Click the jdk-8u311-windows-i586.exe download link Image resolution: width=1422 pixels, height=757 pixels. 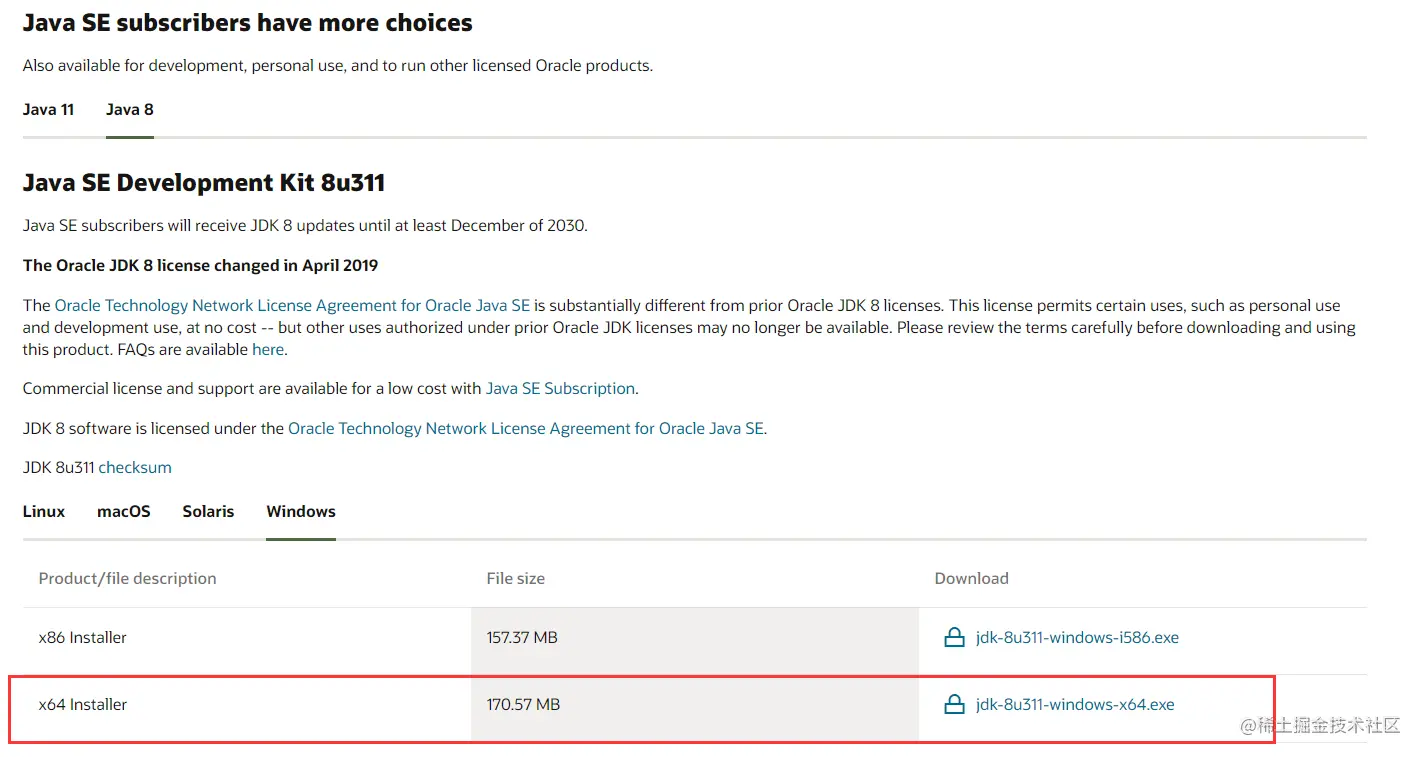click(1077, 638)
